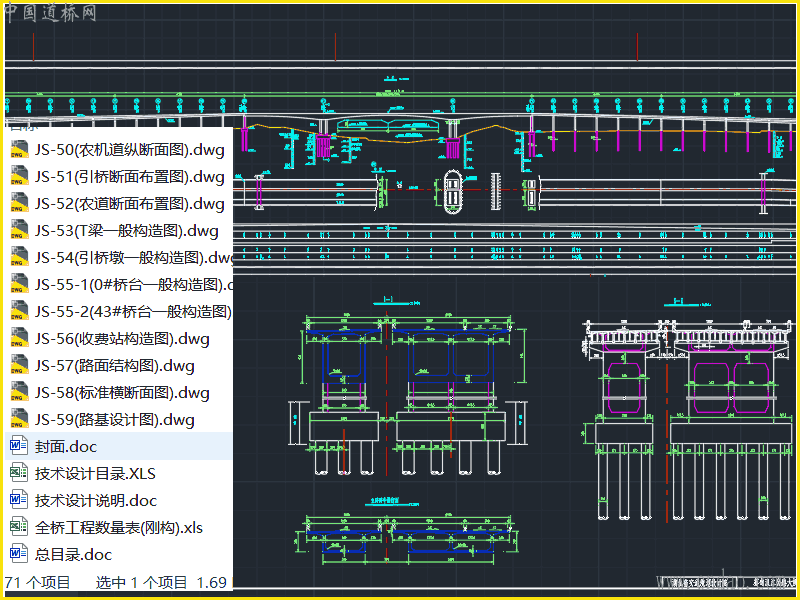Click the Word icon next to 总目录.doc
The height and width of the screenshot is (600, 800).
(19, 554)
